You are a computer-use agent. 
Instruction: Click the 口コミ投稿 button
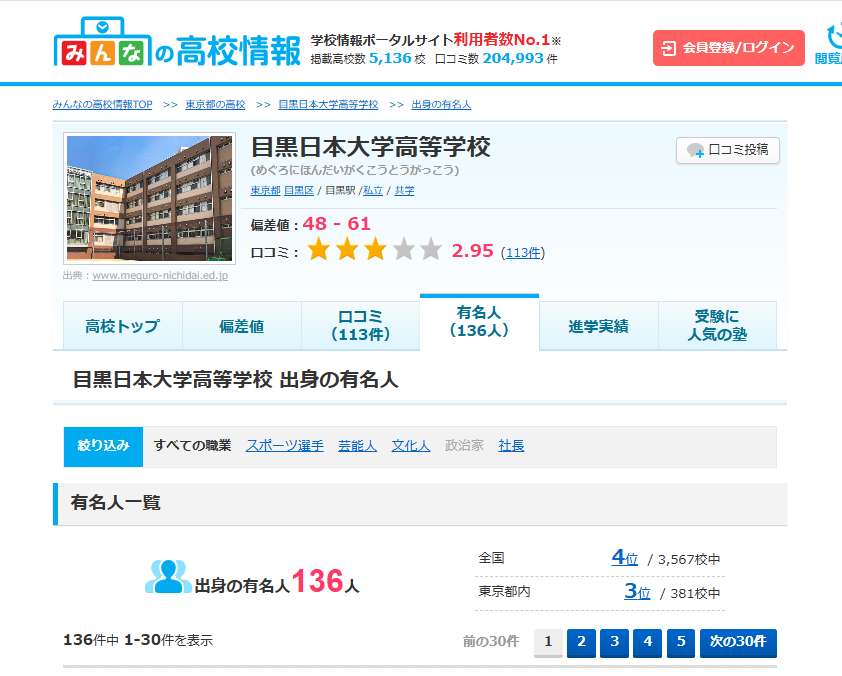click(x=728, y=150)
